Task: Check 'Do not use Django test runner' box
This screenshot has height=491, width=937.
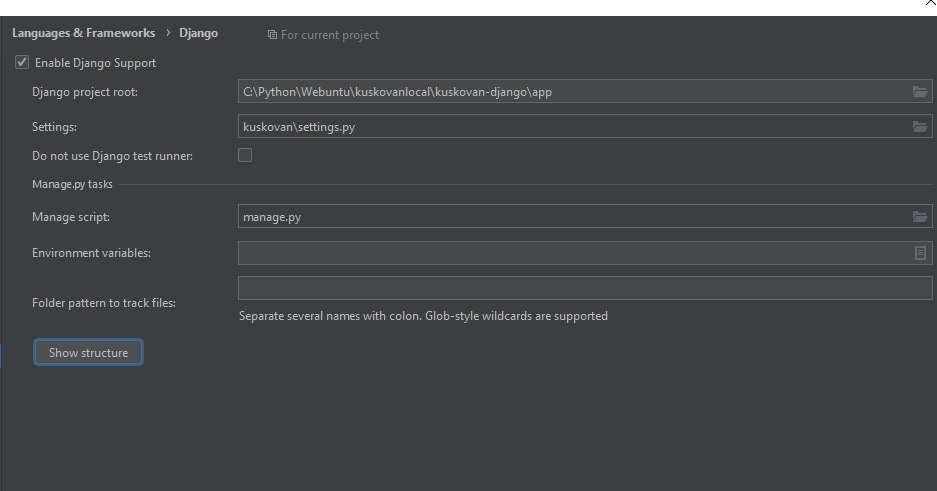Action: 245,155
